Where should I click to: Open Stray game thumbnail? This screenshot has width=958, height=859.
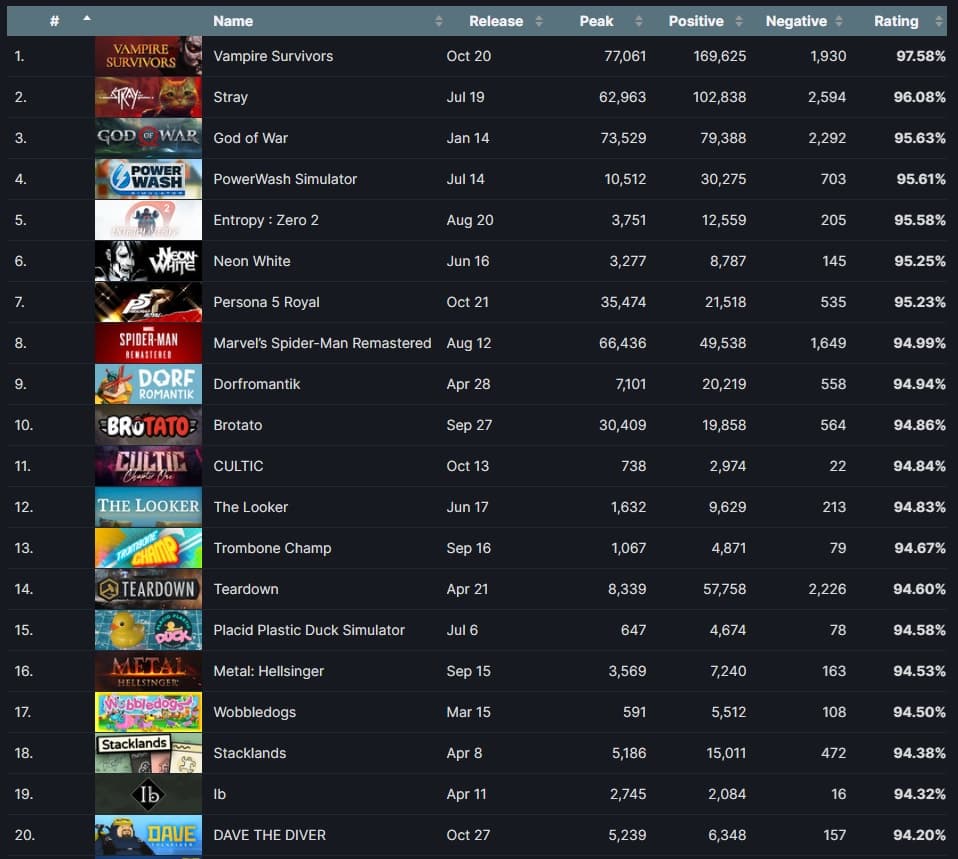[148, 97]
